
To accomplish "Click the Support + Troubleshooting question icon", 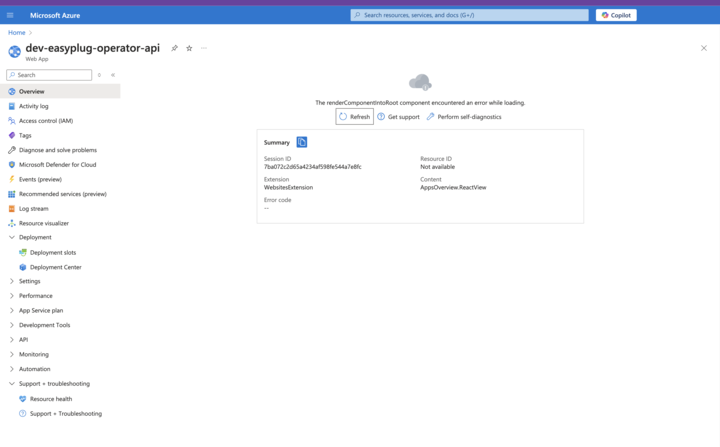I will tap(23, 413).
